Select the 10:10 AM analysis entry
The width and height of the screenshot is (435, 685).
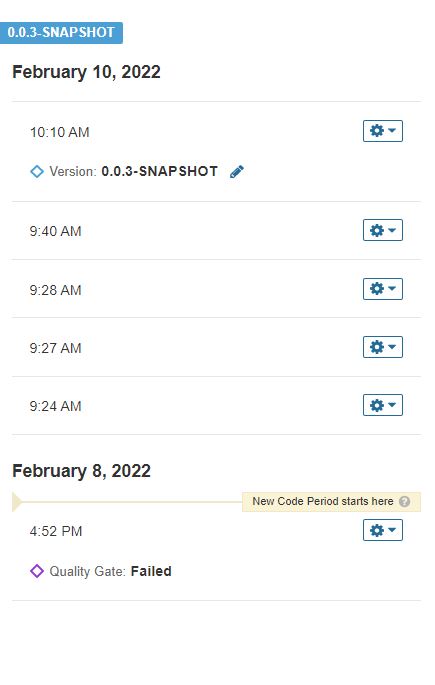pyautogui.click(x=217, y=152)
